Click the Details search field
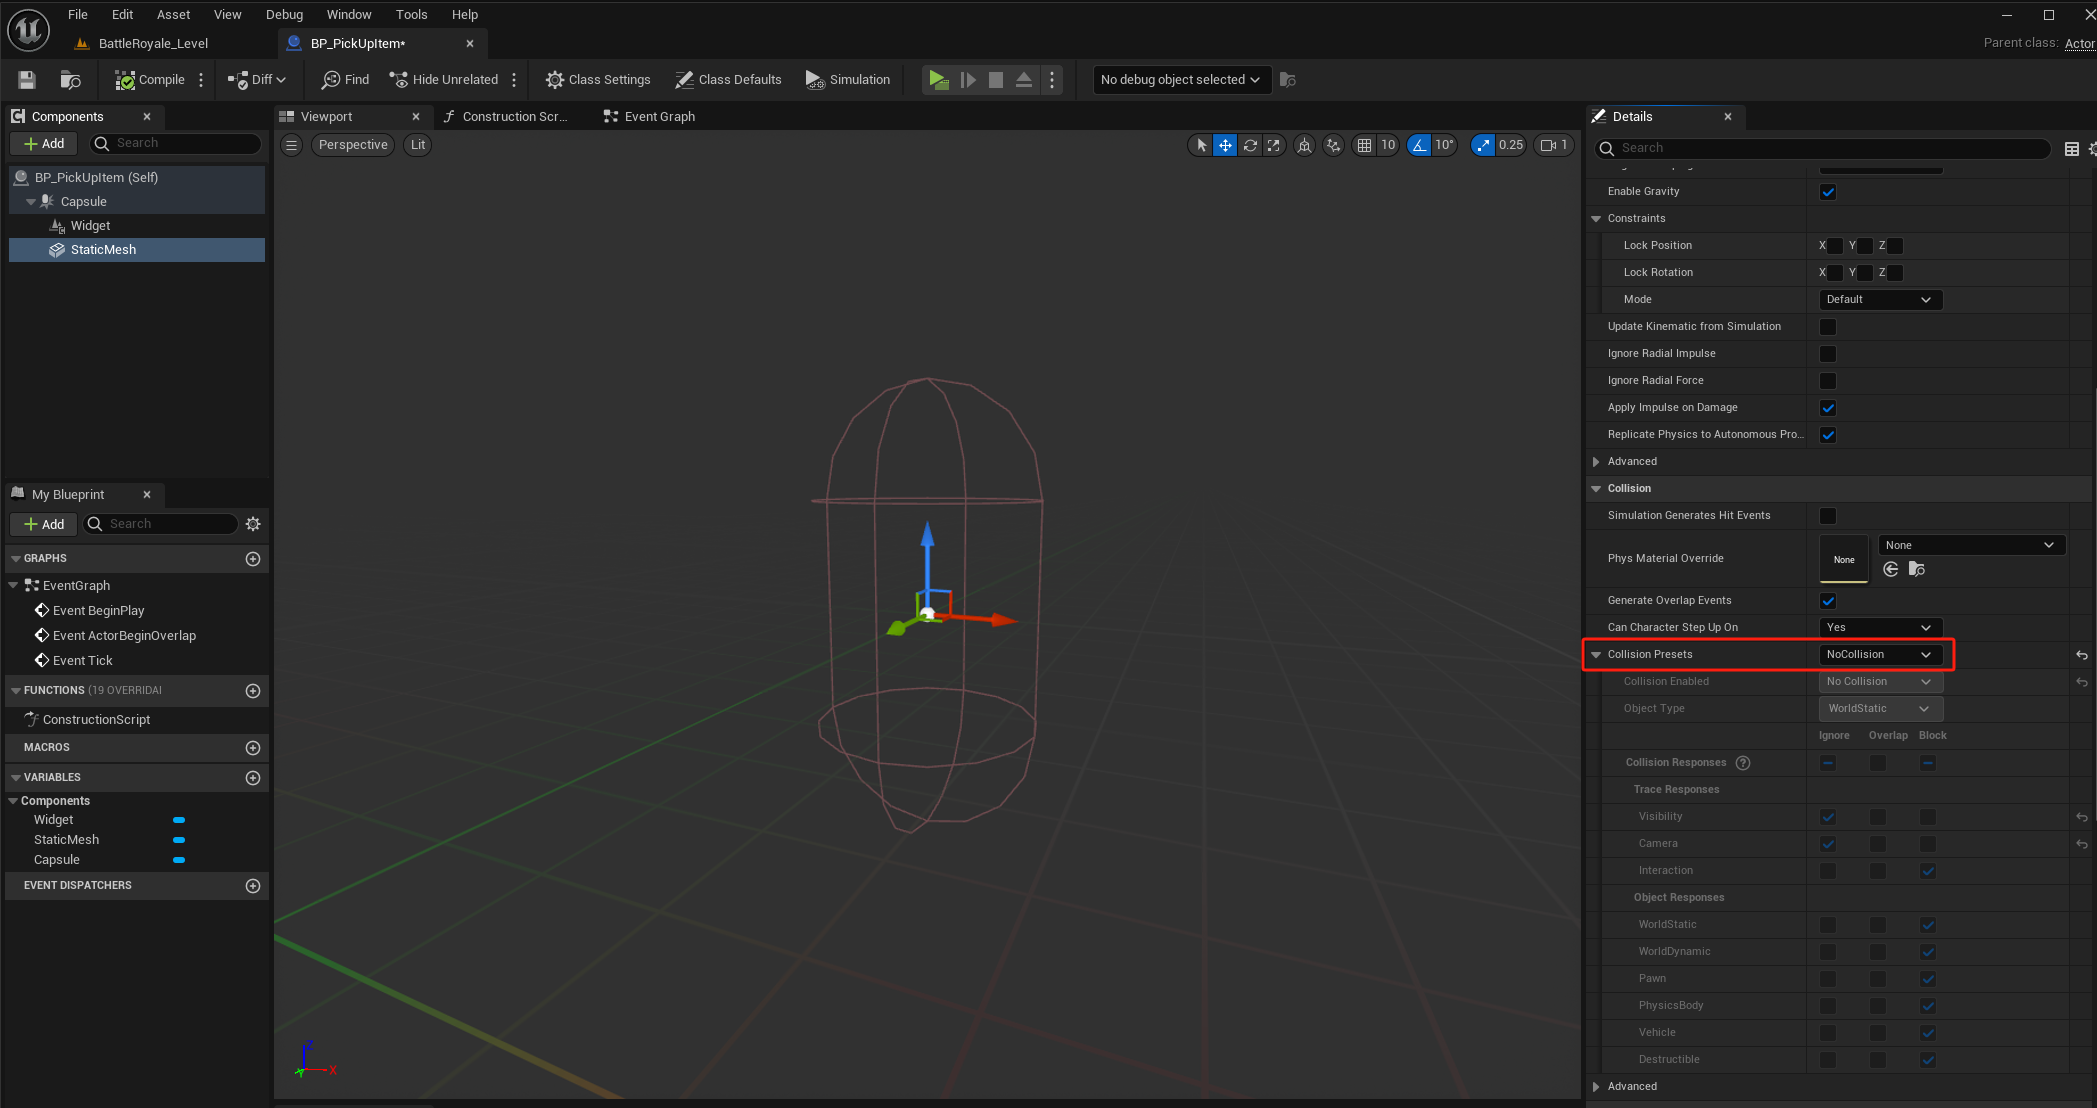Image resolution: width=2097 pixels, height=1108 pixels. click(x=1830, y=148)
